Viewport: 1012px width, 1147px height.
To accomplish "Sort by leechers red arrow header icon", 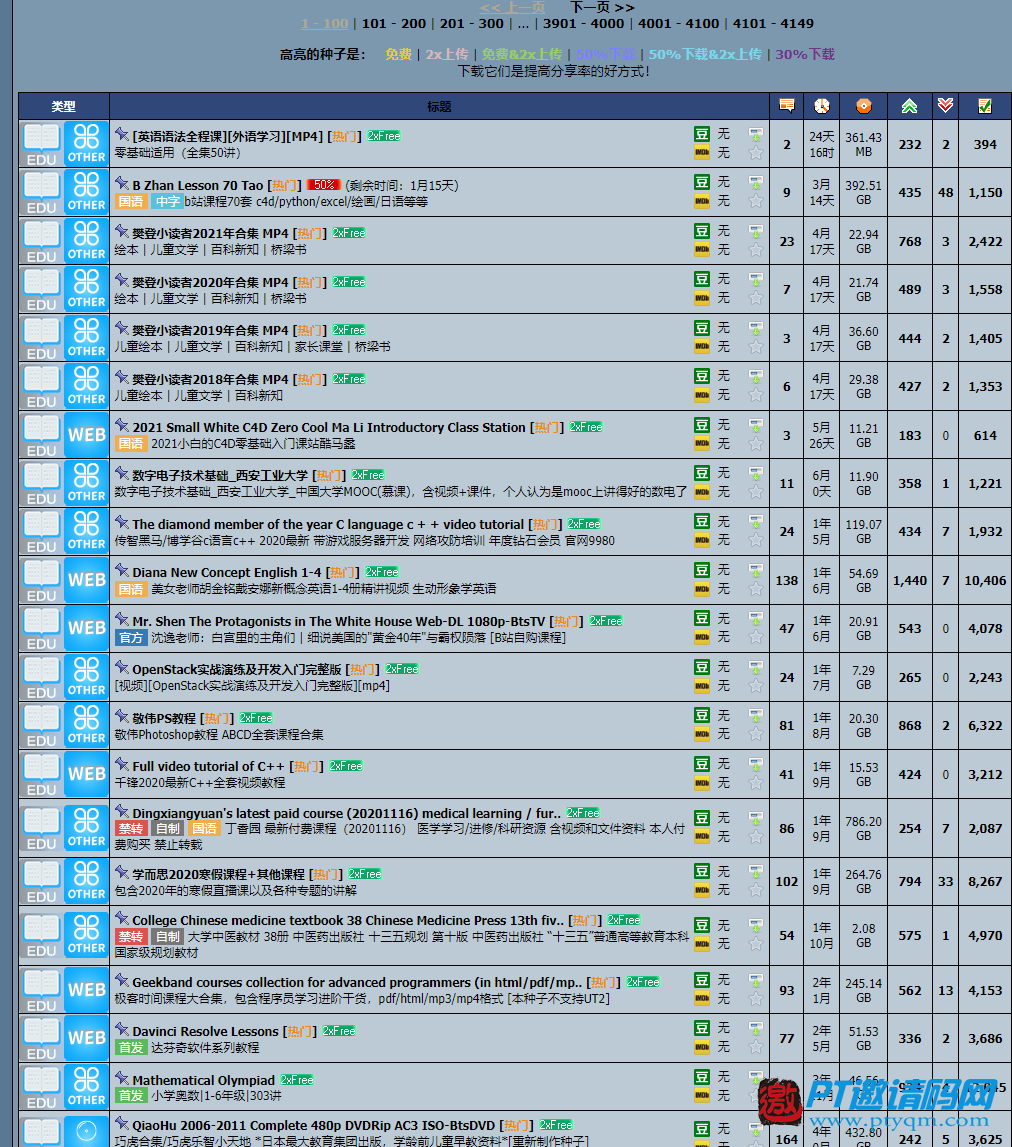I will tap(945, 106).
